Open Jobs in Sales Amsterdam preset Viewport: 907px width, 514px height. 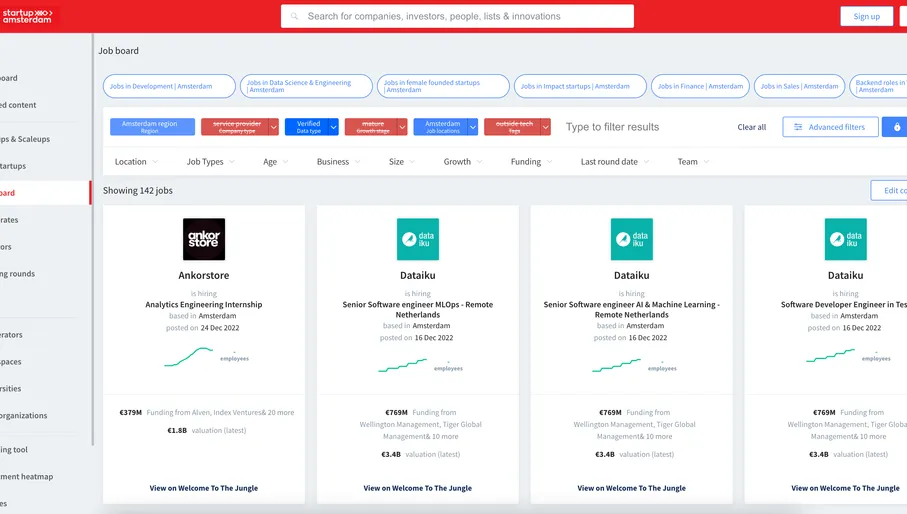pyautogui.click(x=799, y=86)
